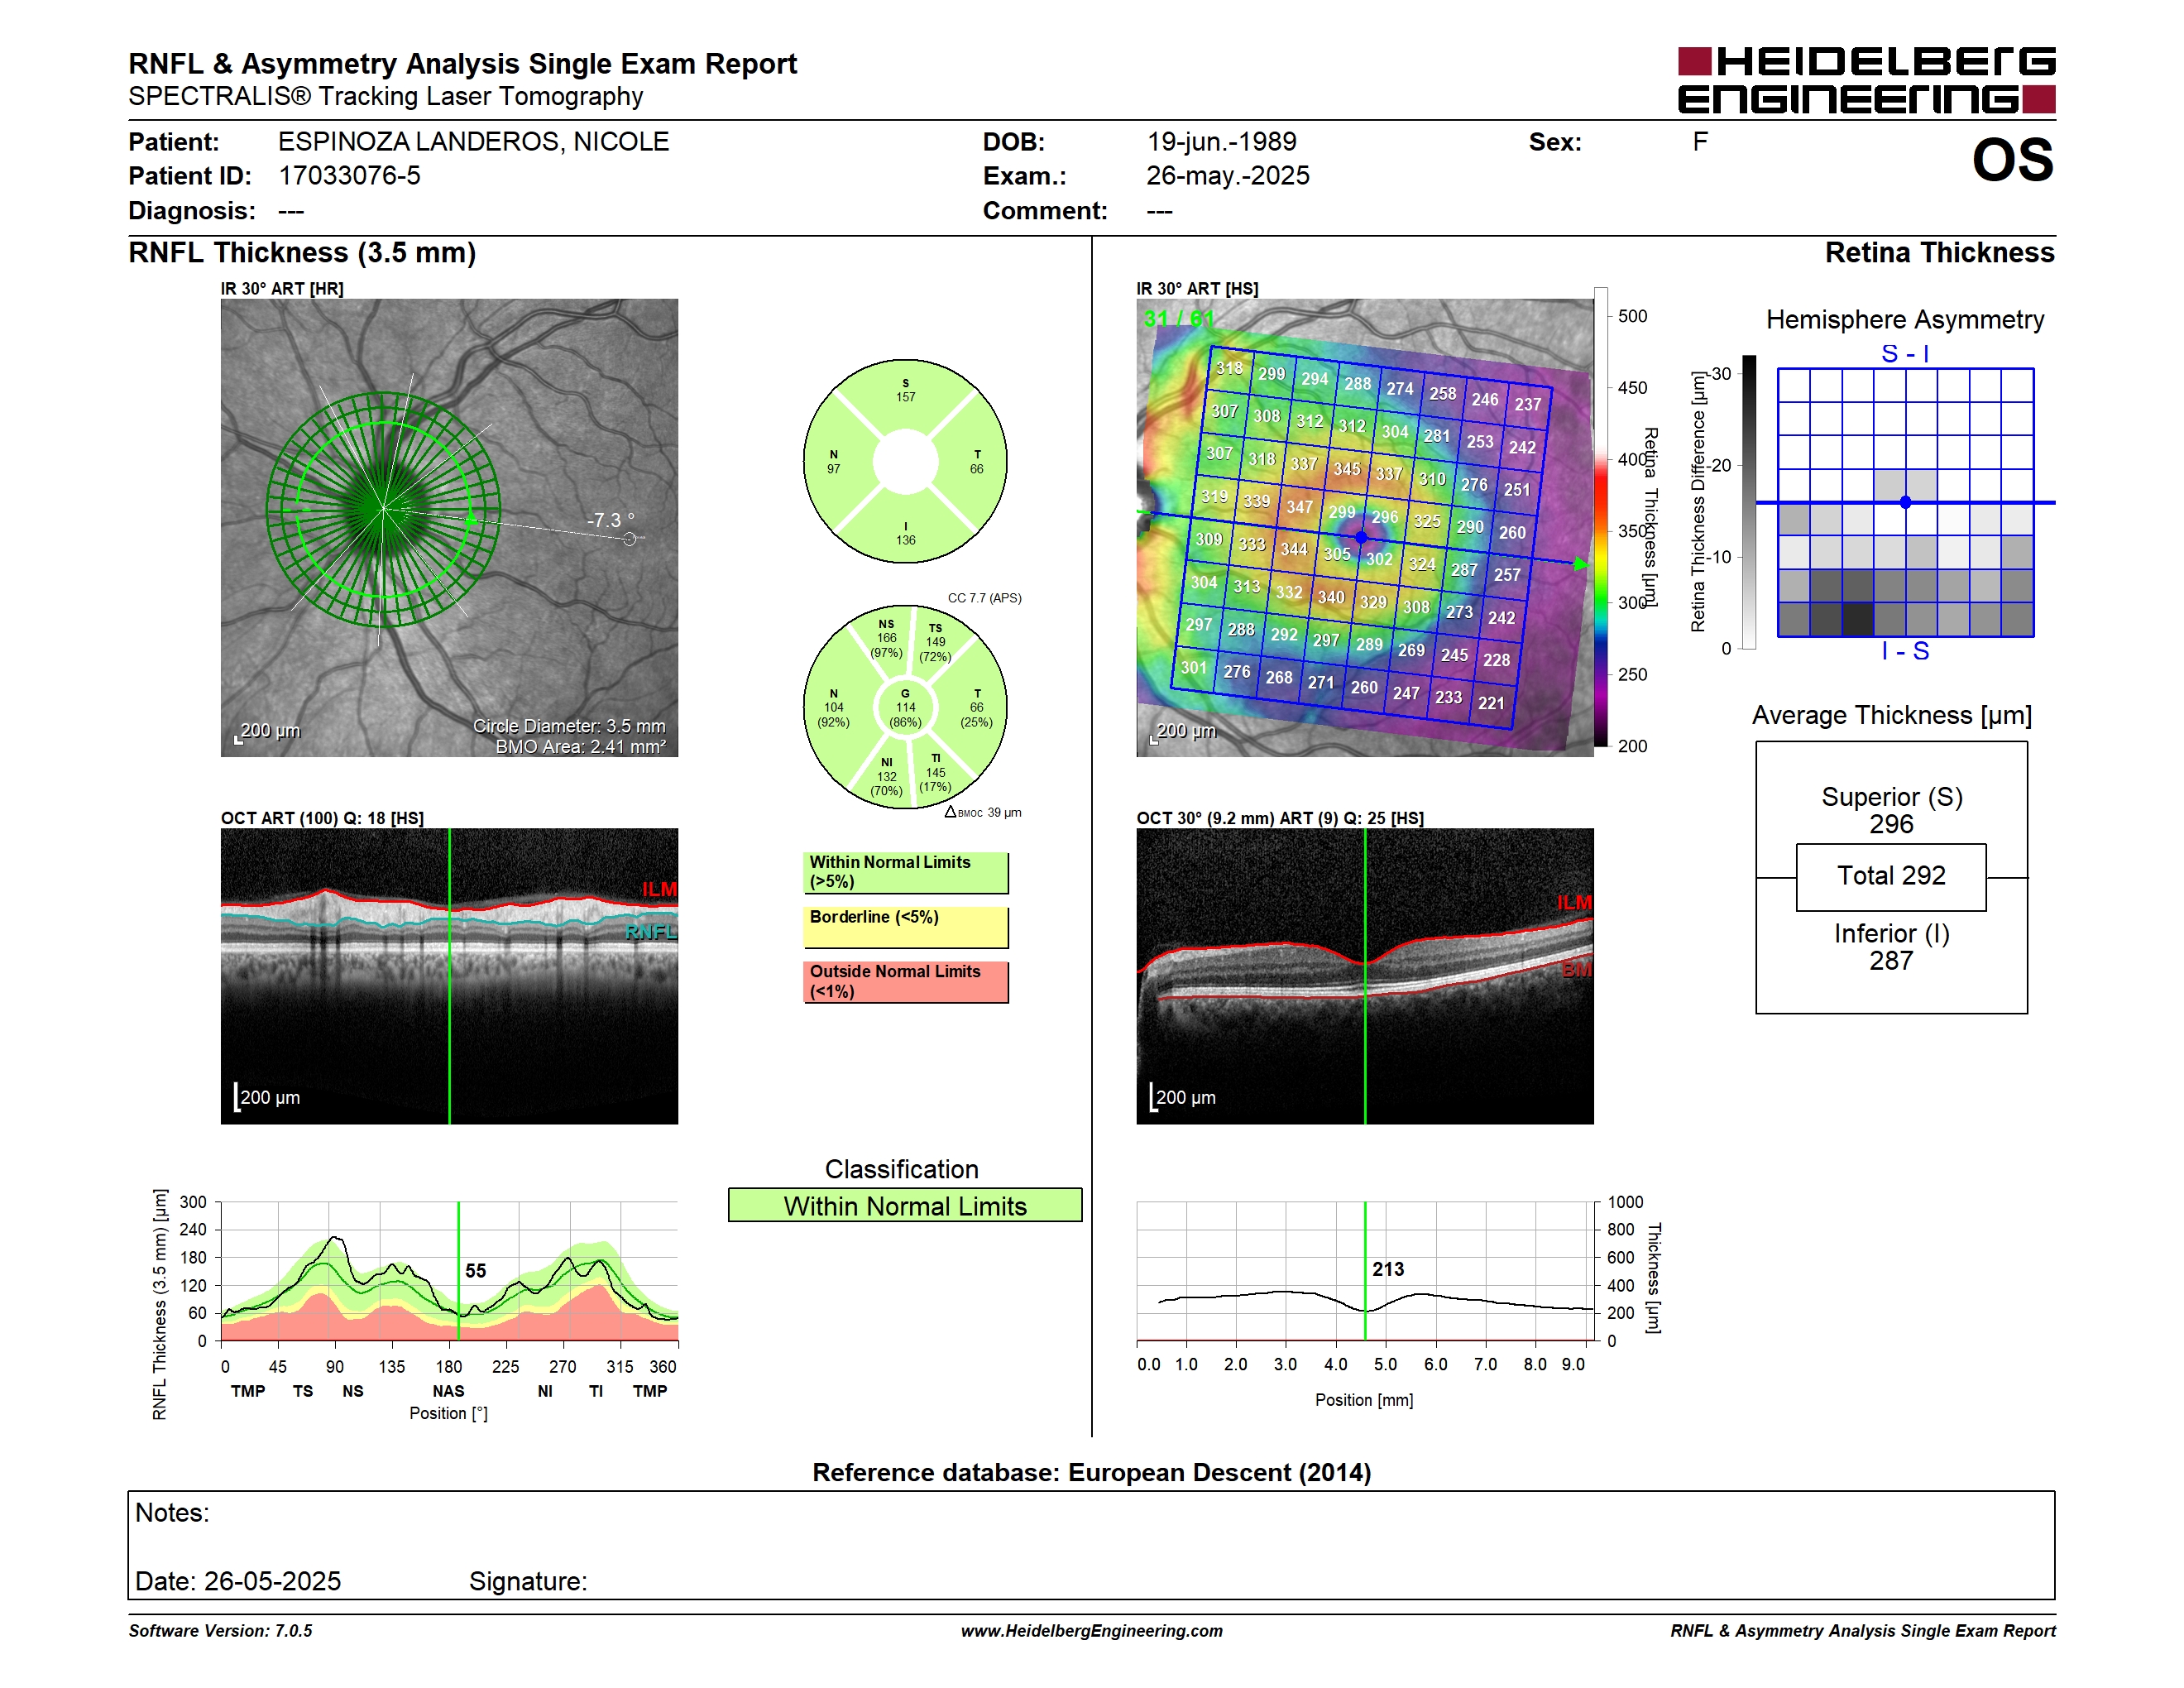Click the Total 292 box

pos(1891,877)
